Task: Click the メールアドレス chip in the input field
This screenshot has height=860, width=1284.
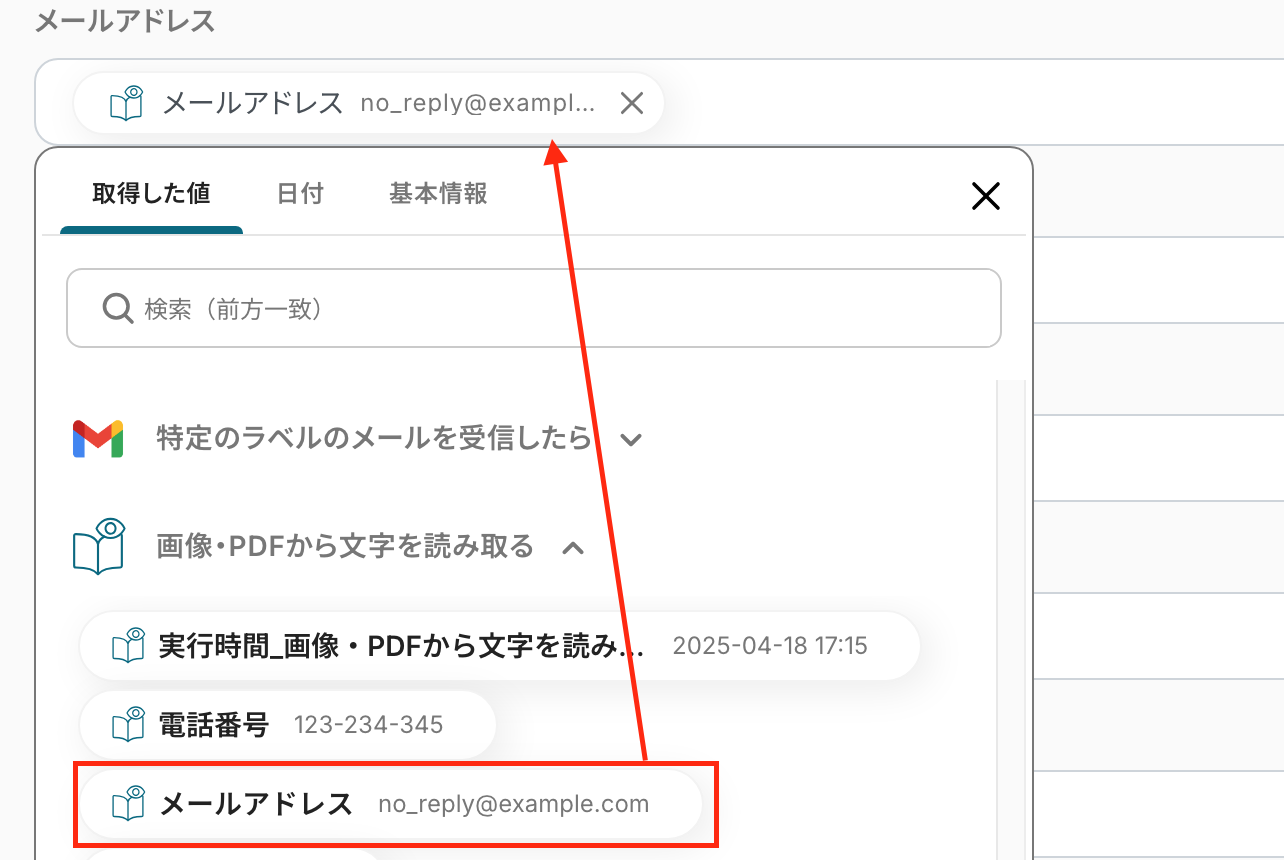Action: (369, 103)
